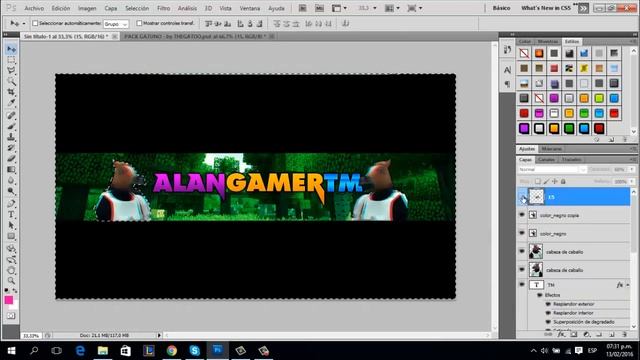
Task: Launch Bridge from the application bar
Action: coord(302,8)
